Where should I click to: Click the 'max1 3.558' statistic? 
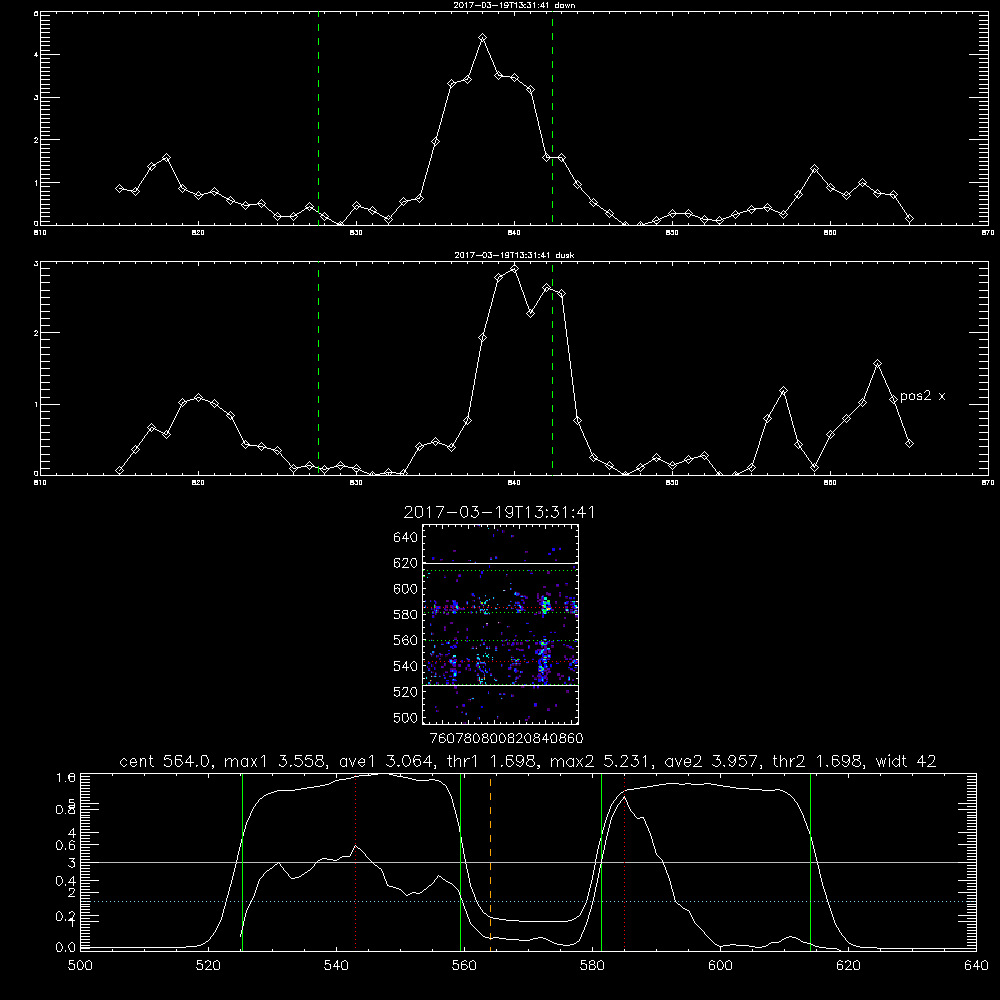[x=272, y=761]
